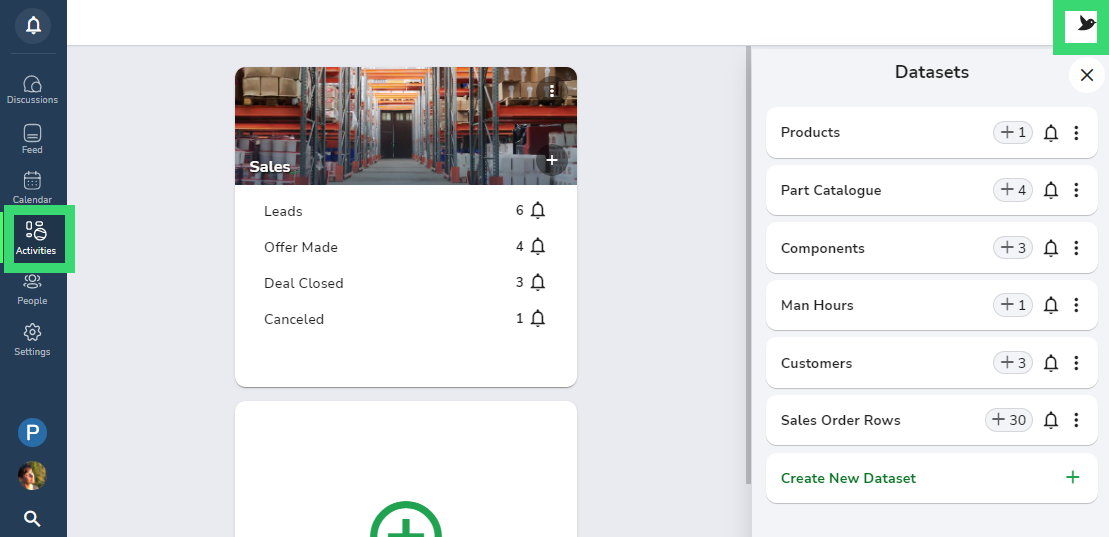
Task: Toggle the bell for Leads
Action: tap(538, 211)
